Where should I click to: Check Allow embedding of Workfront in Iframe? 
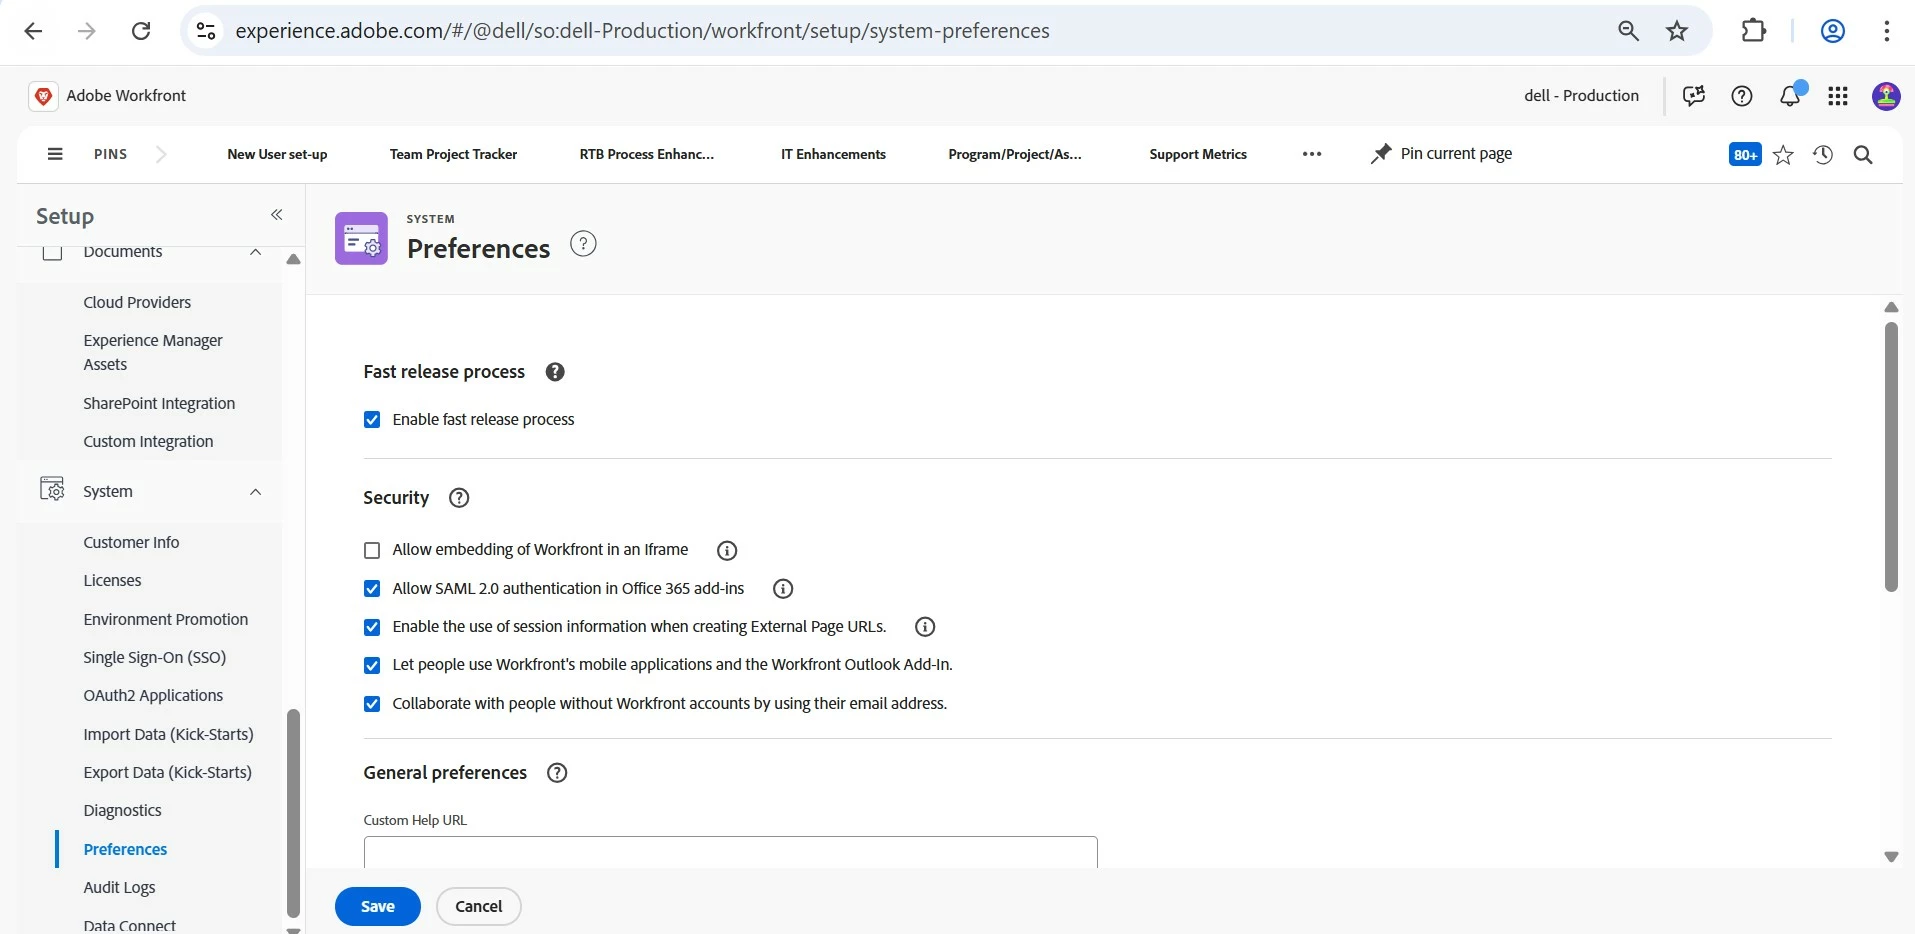[372, 551]
